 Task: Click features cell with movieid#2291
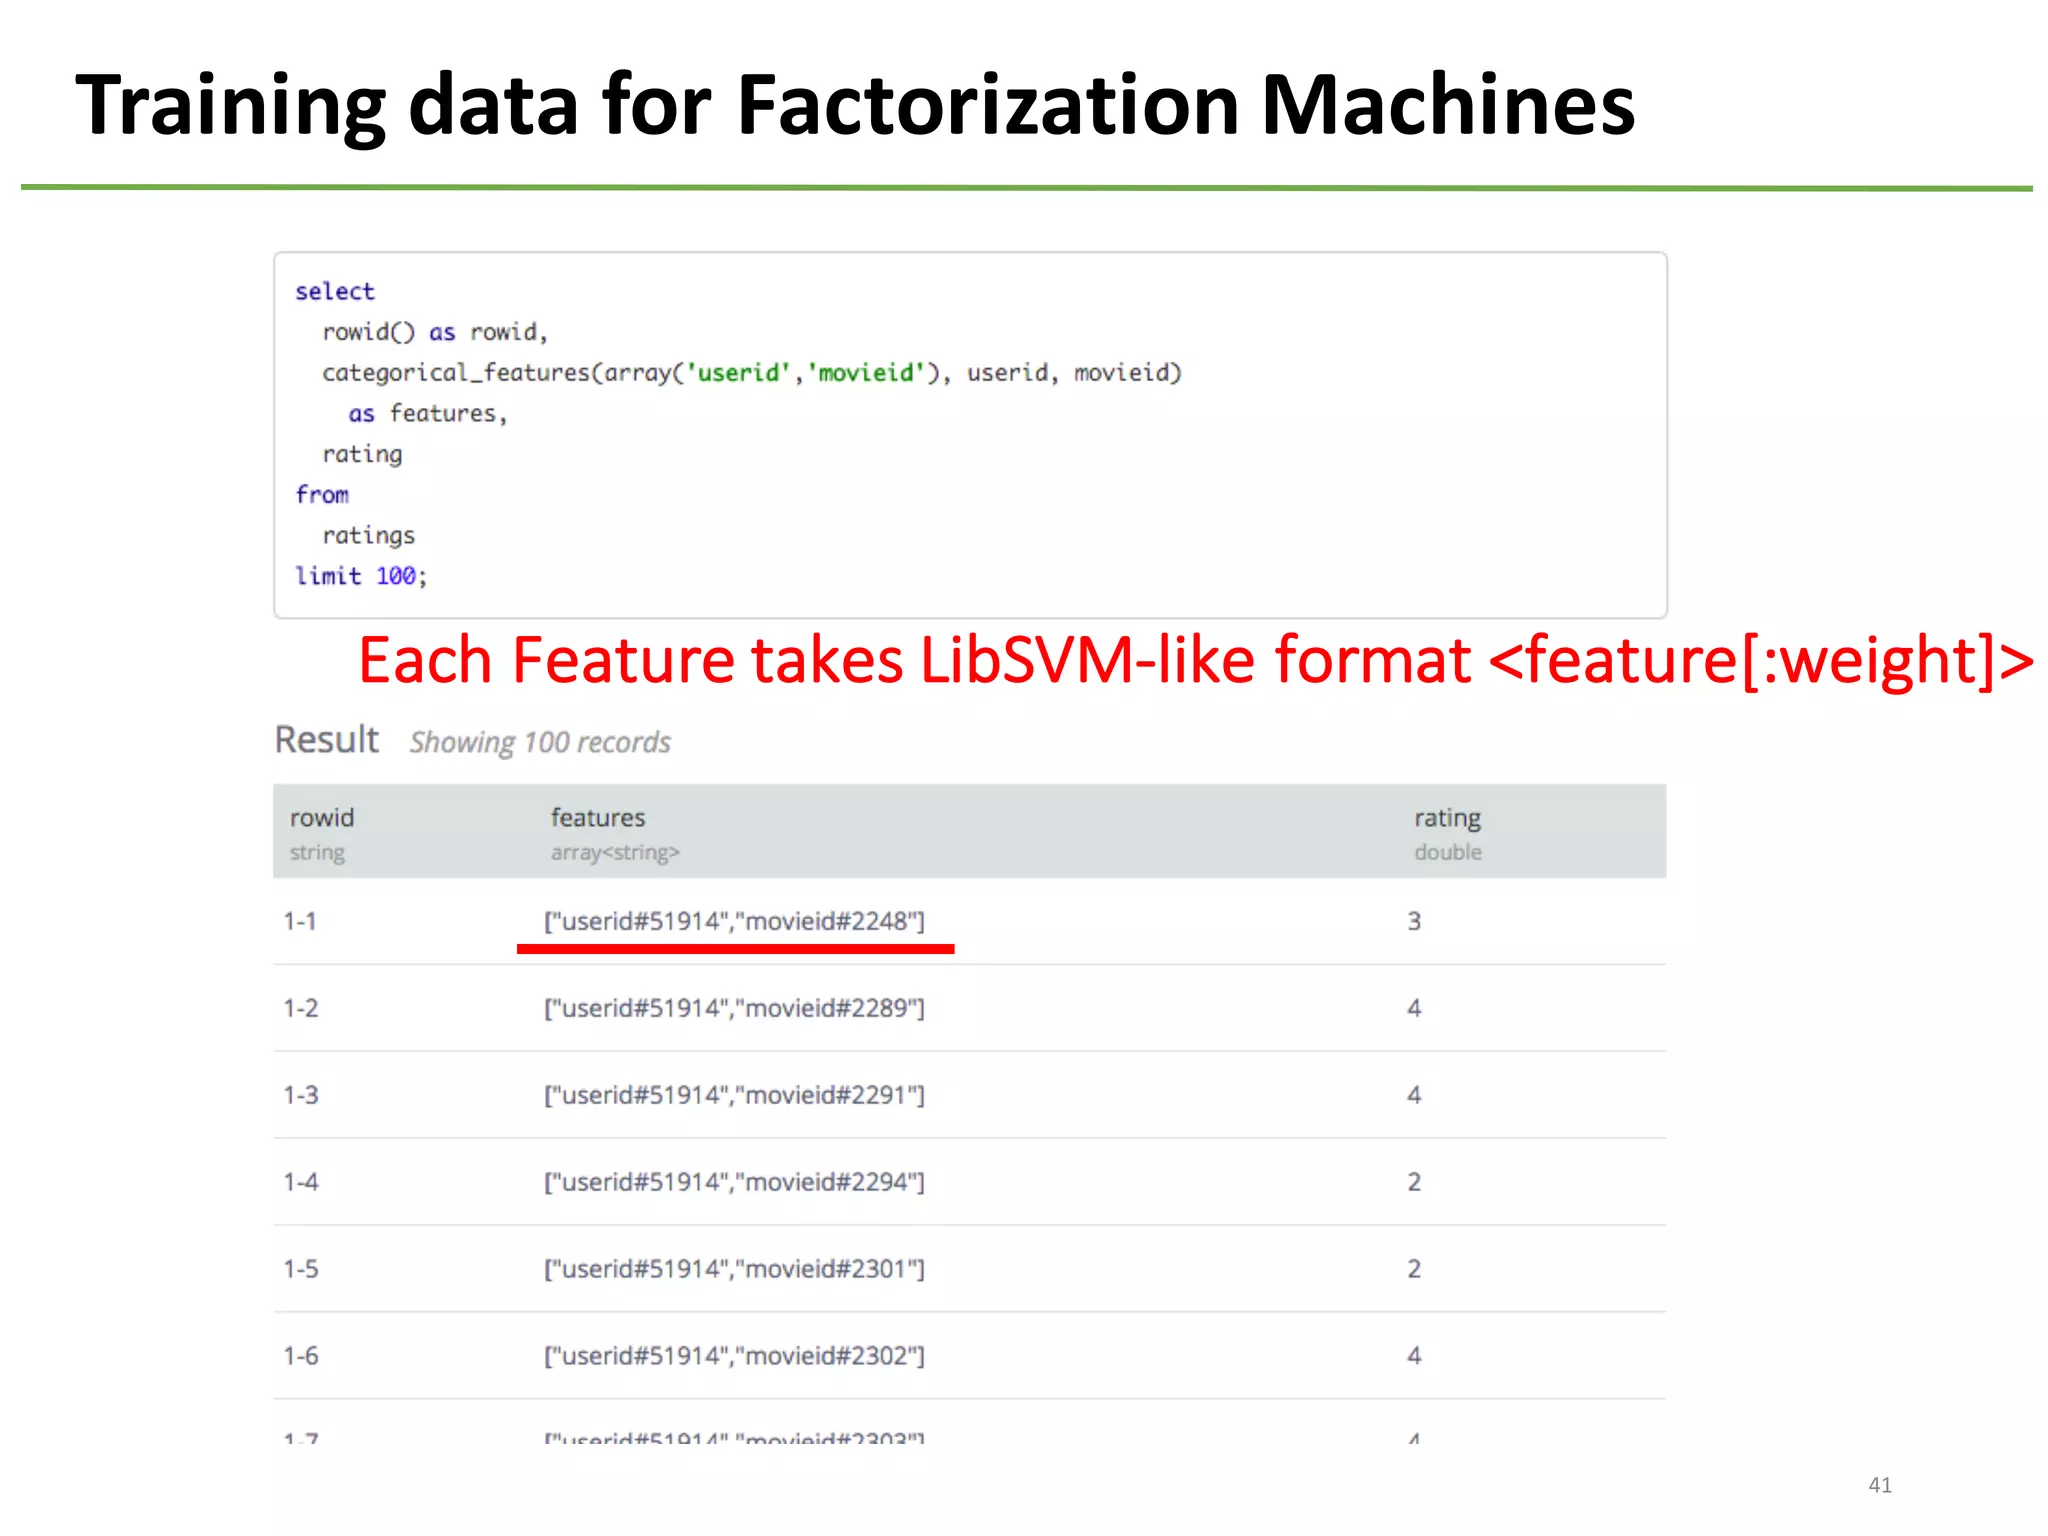(735, 1095)
